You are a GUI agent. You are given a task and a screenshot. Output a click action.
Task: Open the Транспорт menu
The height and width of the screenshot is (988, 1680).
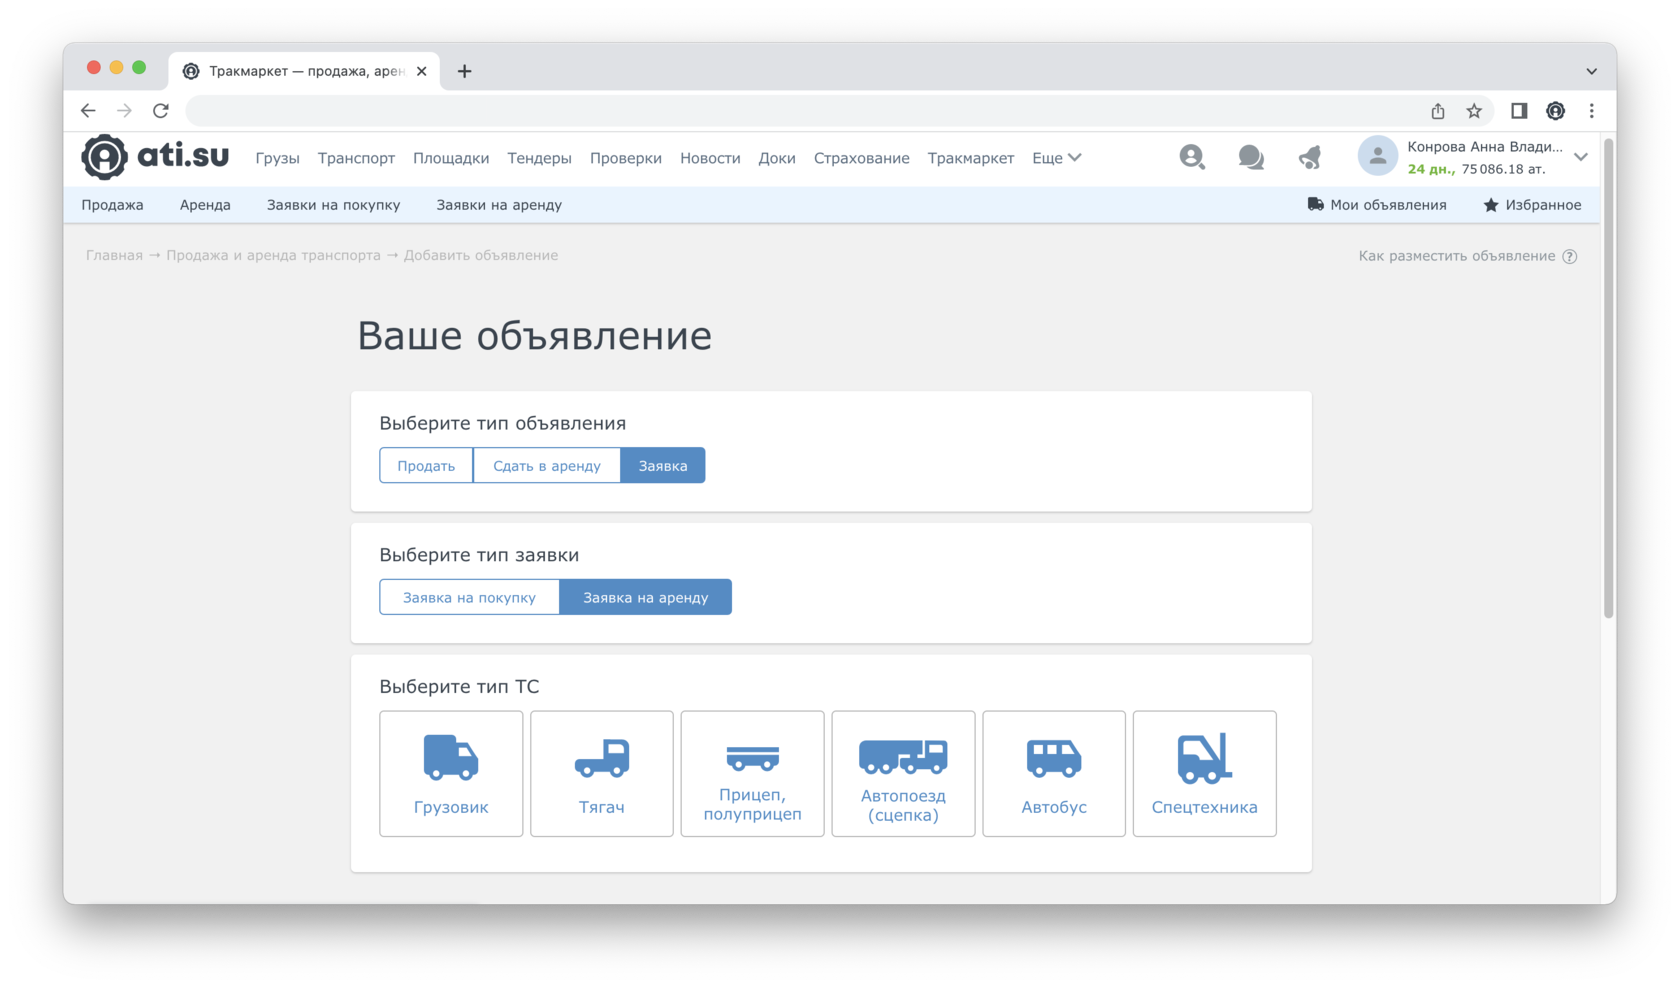tap(356, 158)
